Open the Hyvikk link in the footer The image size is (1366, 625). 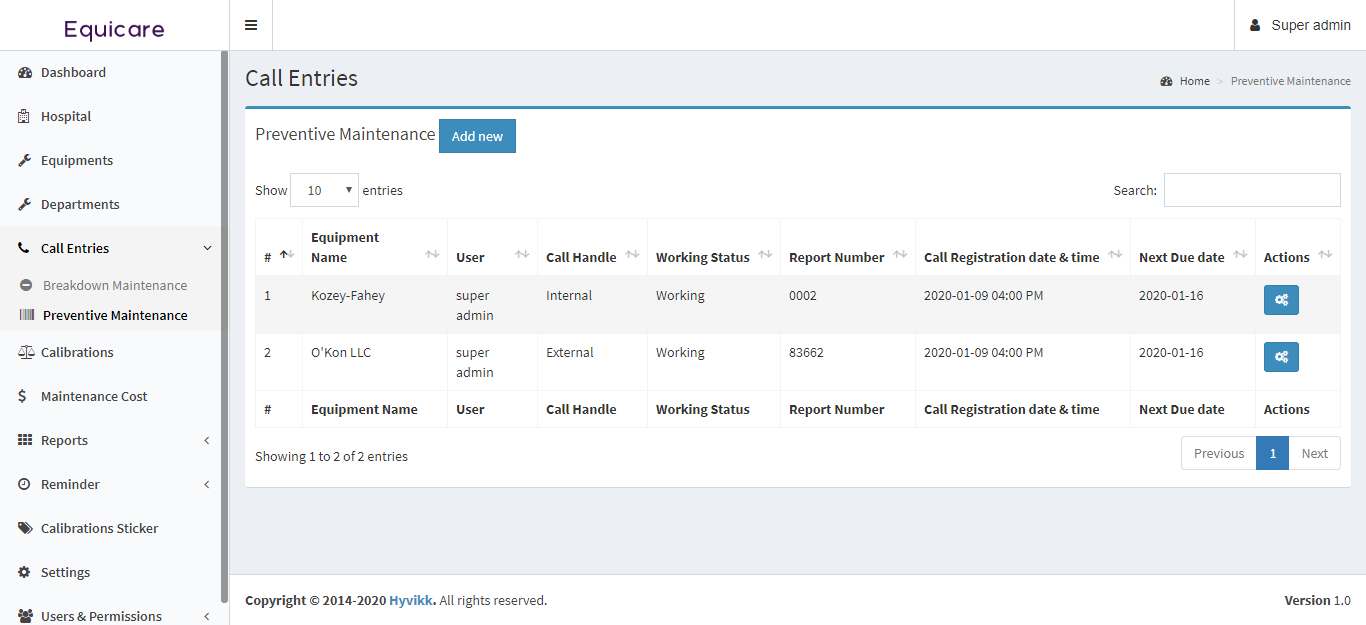click(x=411, y=600)
